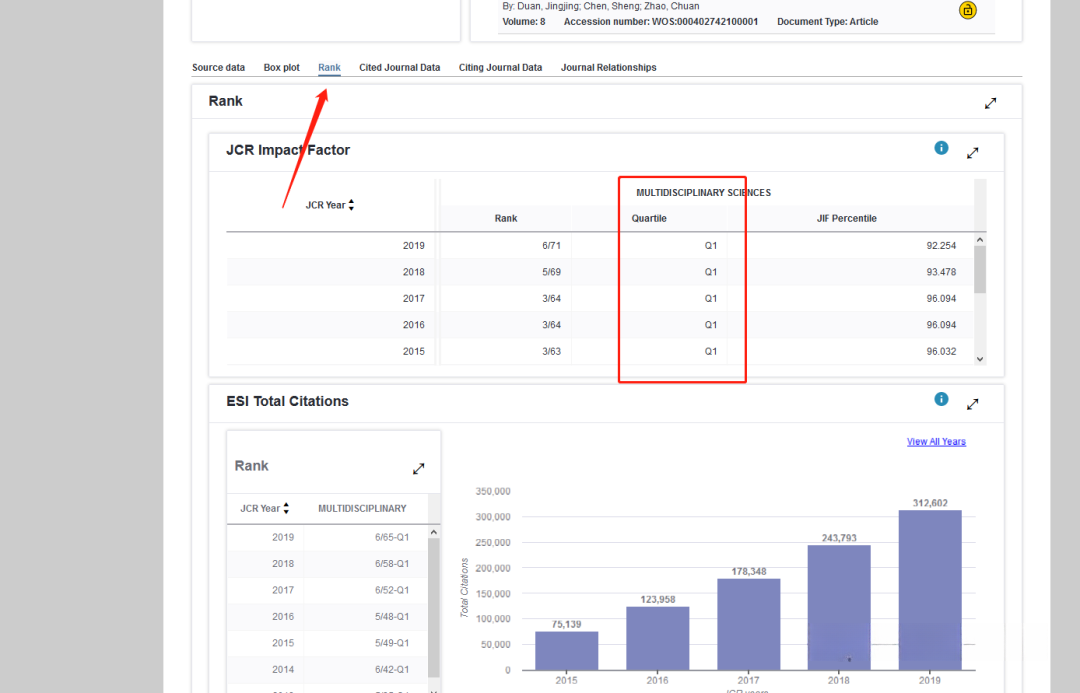Image resolution: width=1080 pixels, height=693 pixels.
Task: Click the View All Years link
Action: click(x=936, y=442)
